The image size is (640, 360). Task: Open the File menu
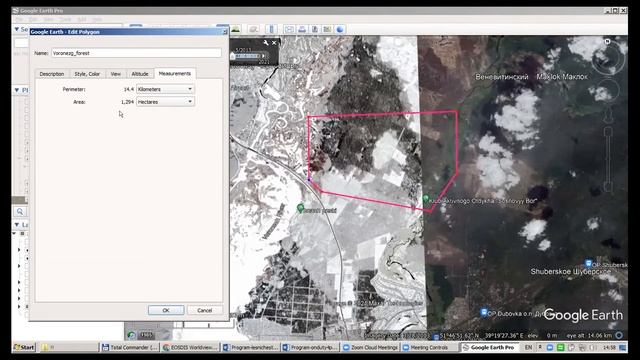[19, 19]
